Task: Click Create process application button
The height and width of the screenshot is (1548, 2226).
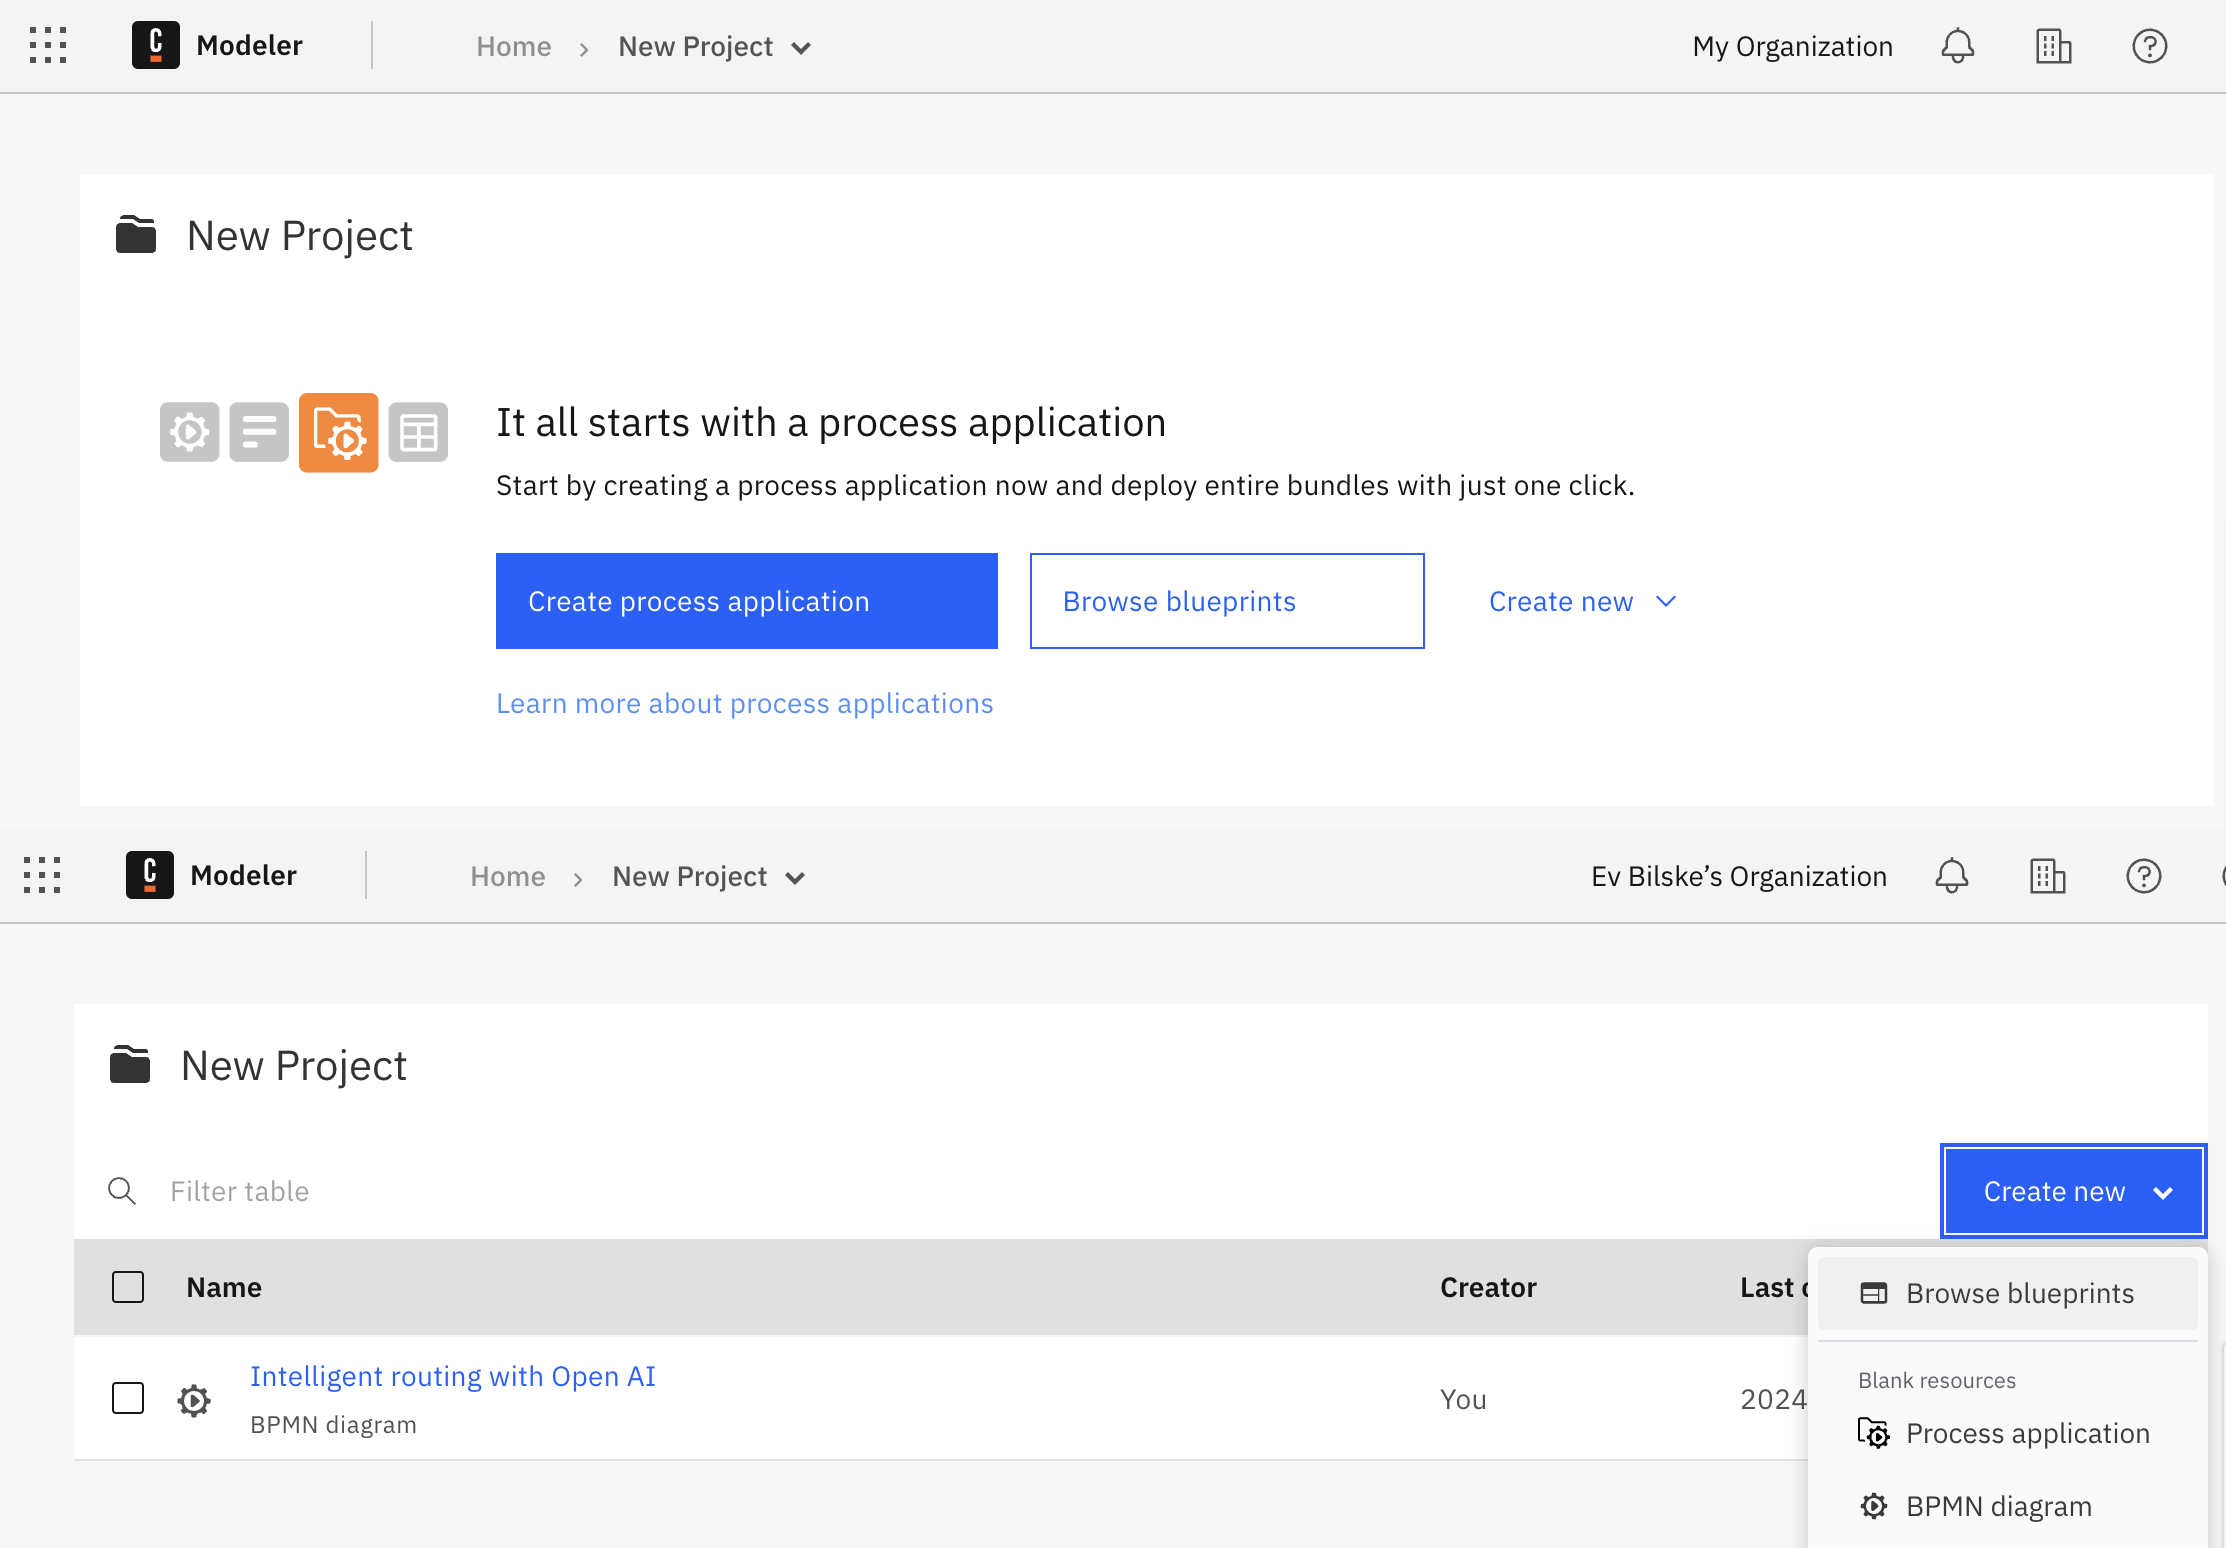Action: 746,601
